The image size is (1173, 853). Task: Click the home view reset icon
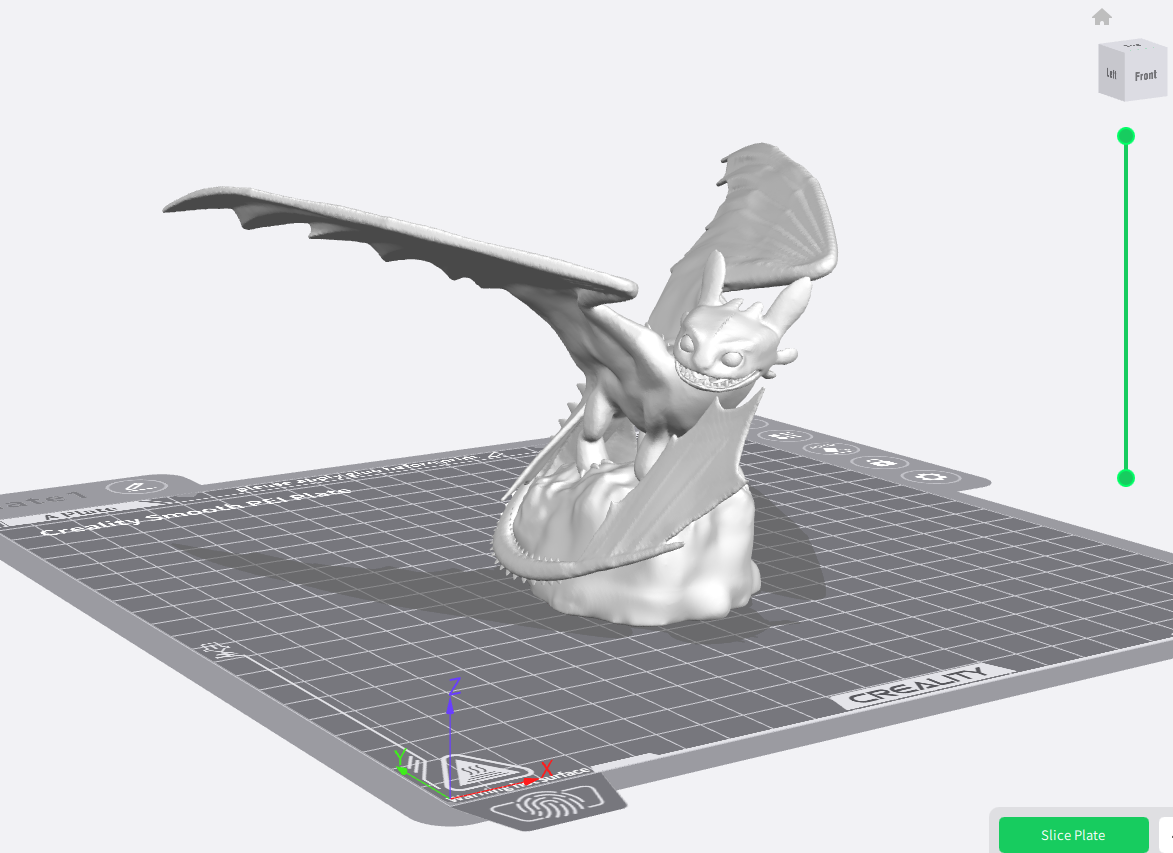click(x=1101, y=16)
